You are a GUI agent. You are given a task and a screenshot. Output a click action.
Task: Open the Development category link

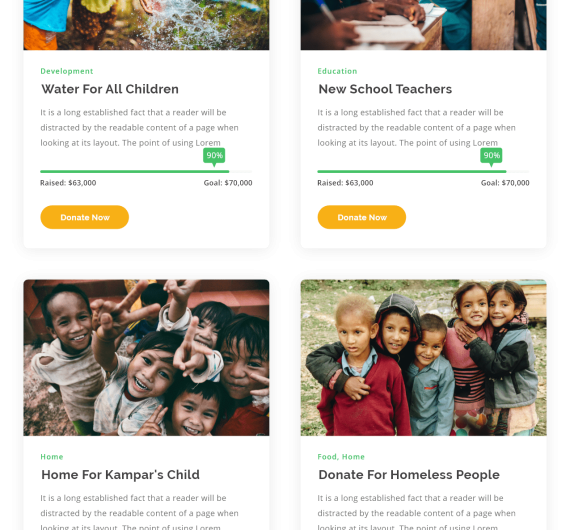coord(67,71)
